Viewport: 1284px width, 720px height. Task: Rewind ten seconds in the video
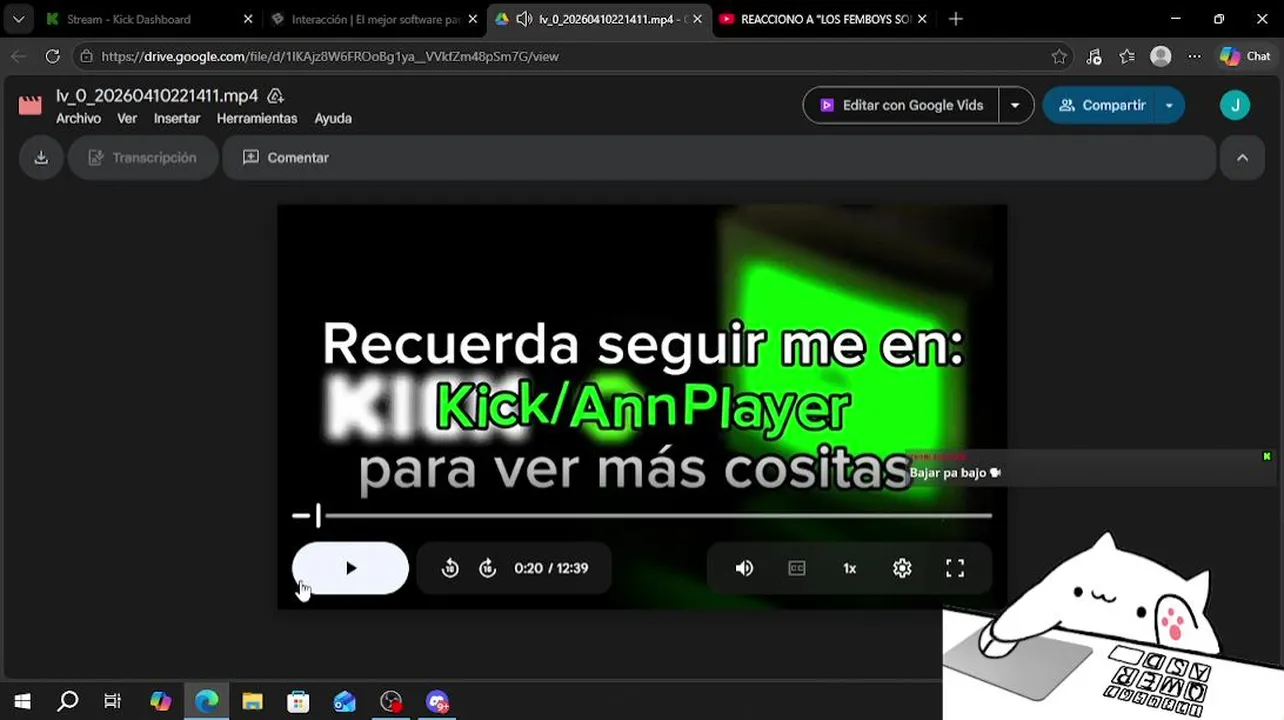tap(450, 568)
